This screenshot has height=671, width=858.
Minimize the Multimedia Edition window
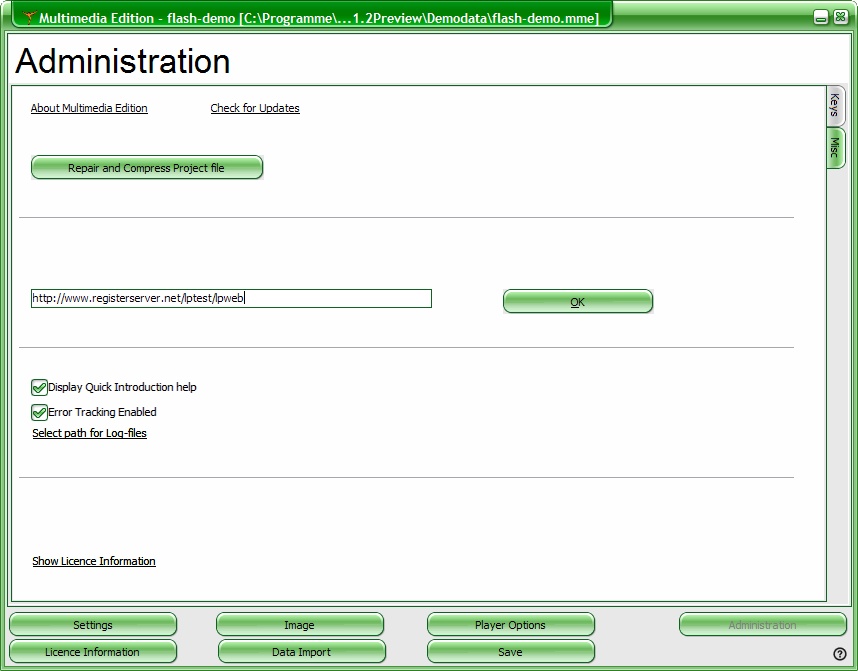click(x=820, y=18)
